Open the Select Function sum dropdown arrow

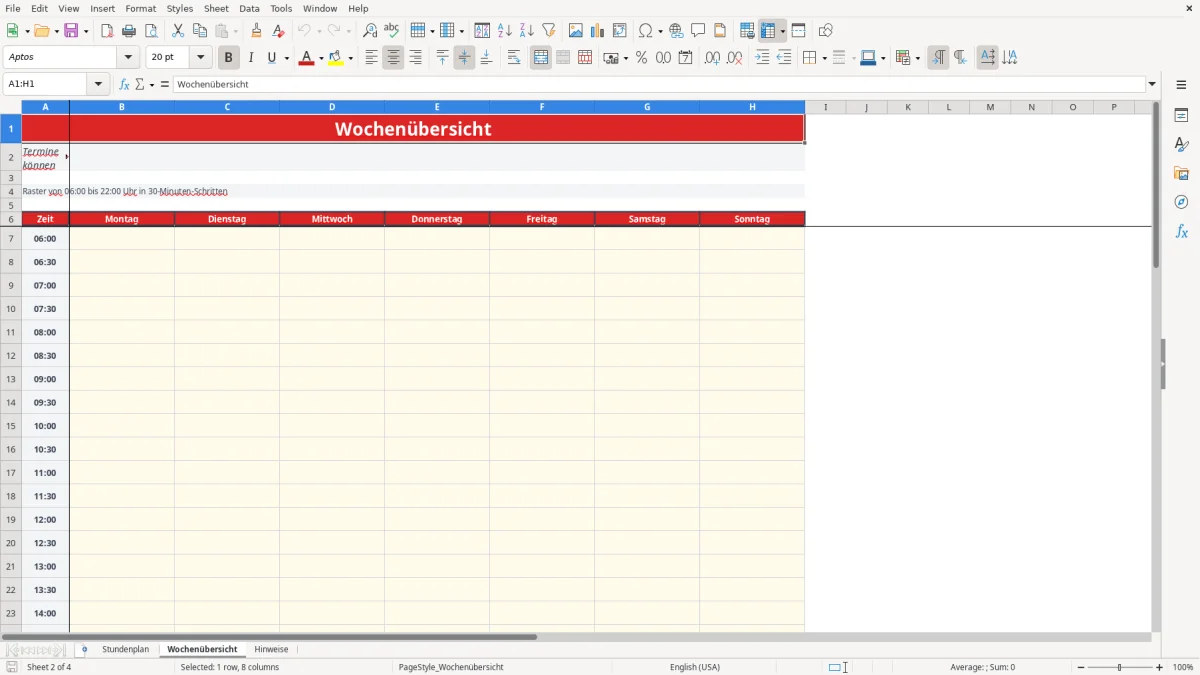tap(152, 85)
